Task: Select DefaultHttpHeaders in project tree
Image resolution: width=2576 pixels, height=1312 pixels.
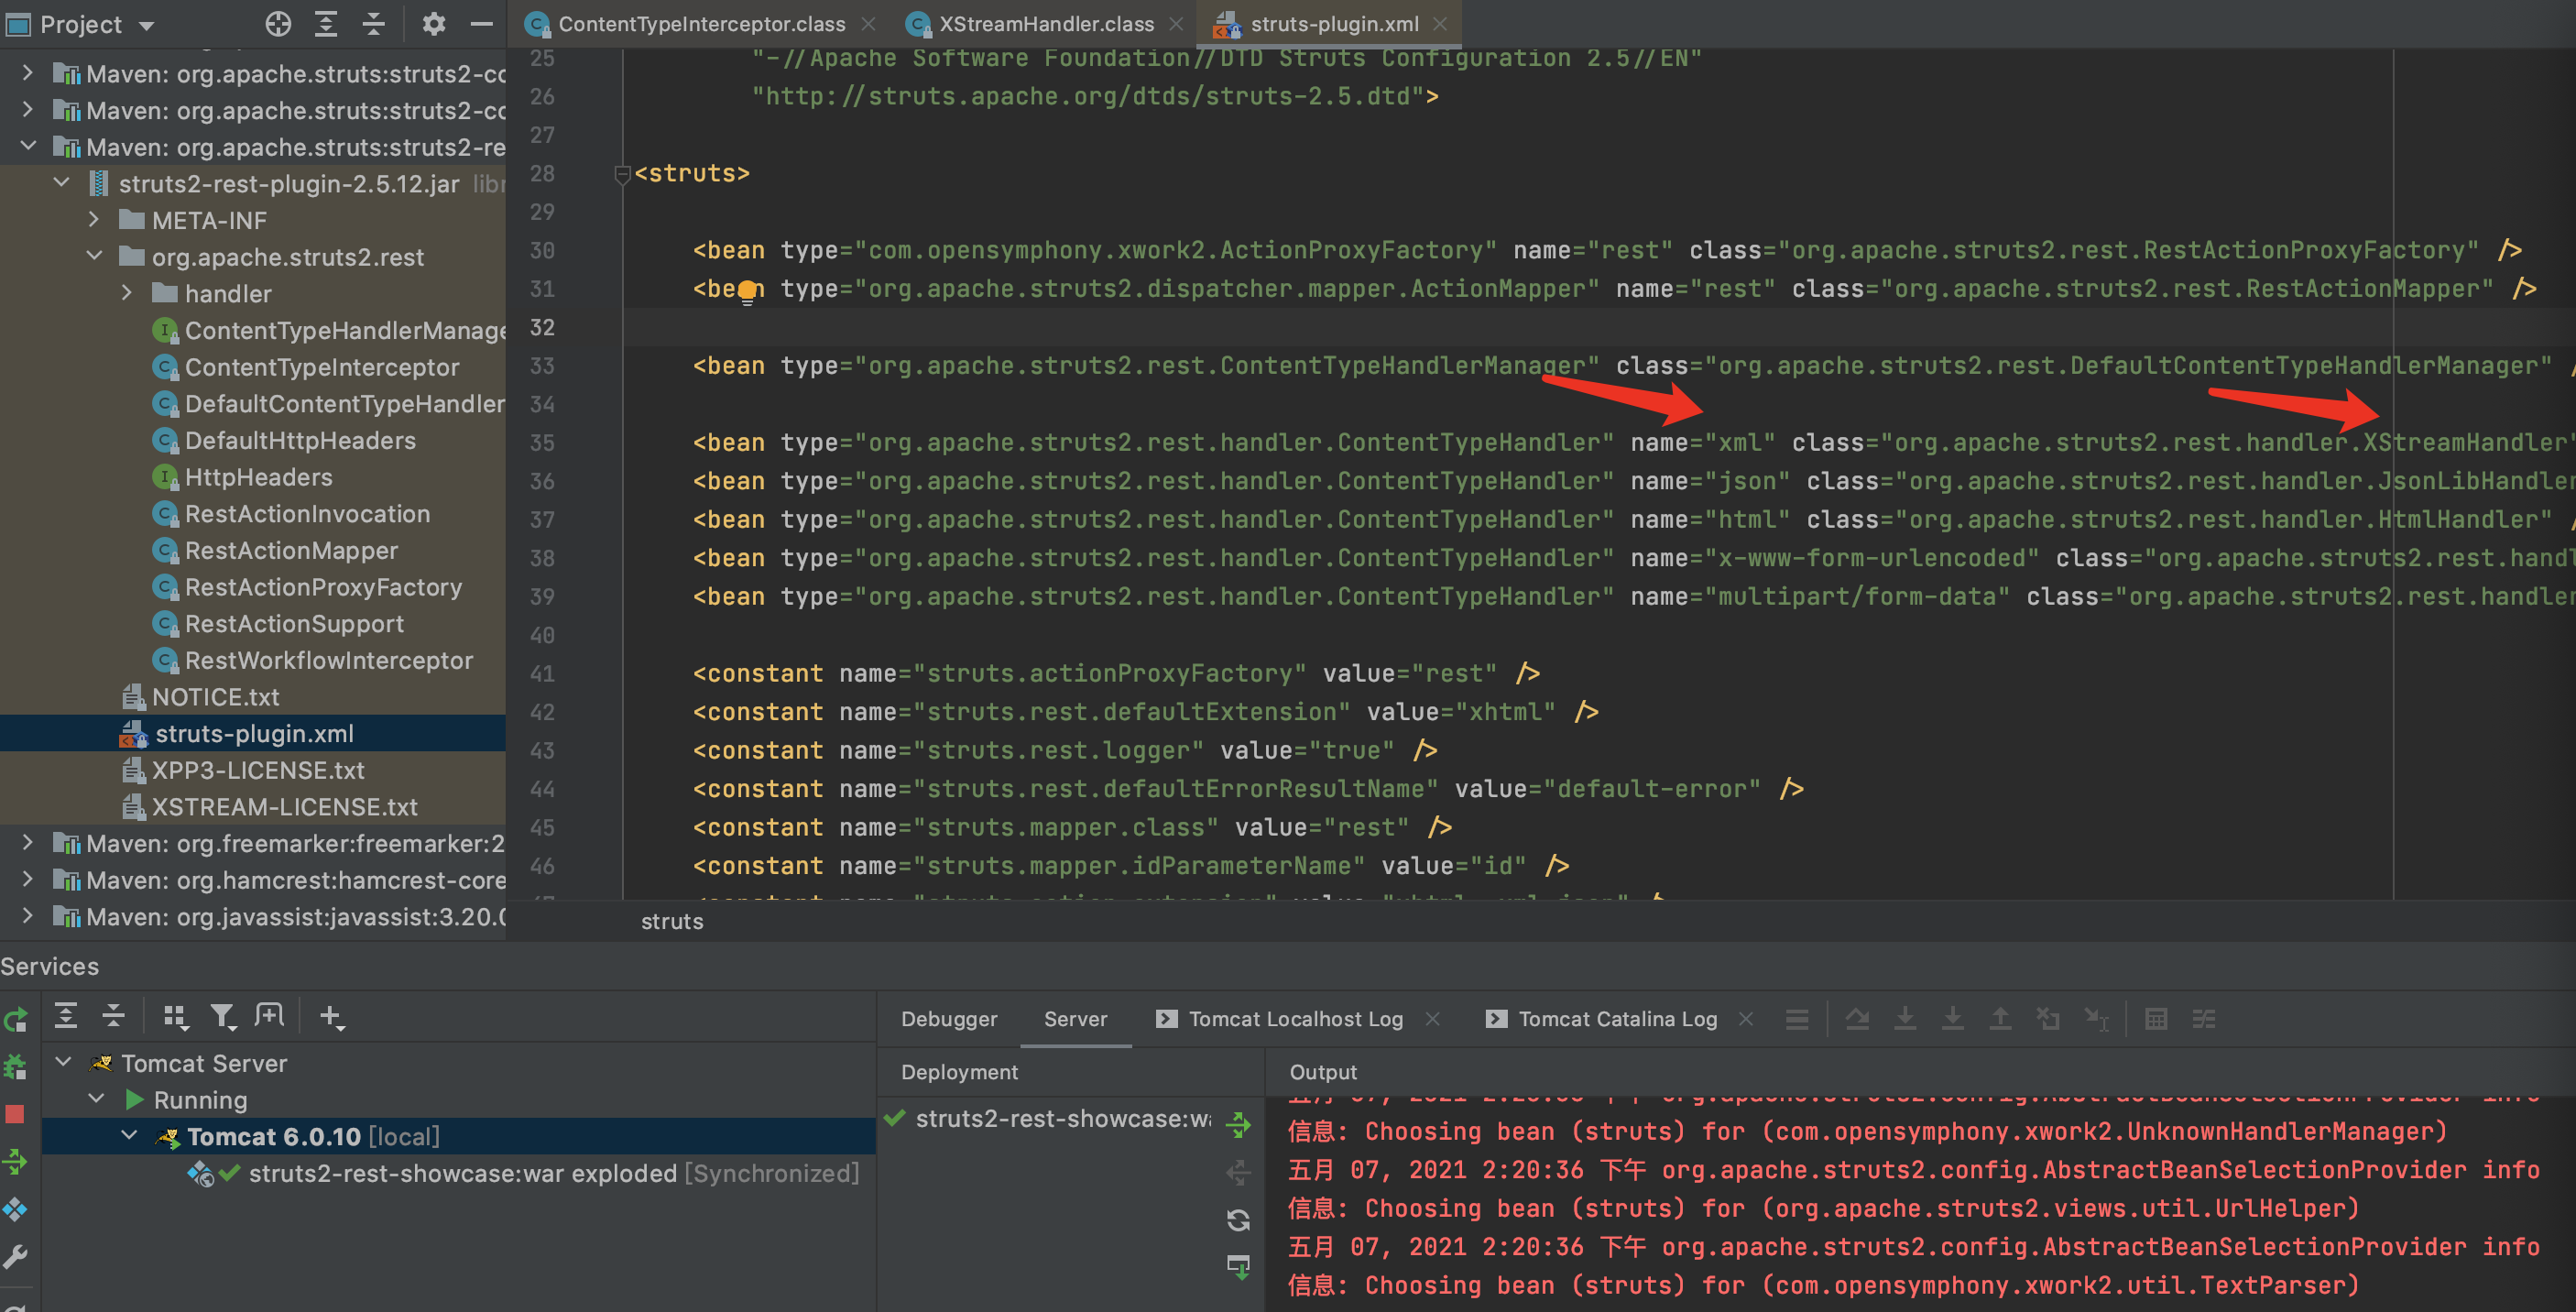Action: tap(300, 440)
